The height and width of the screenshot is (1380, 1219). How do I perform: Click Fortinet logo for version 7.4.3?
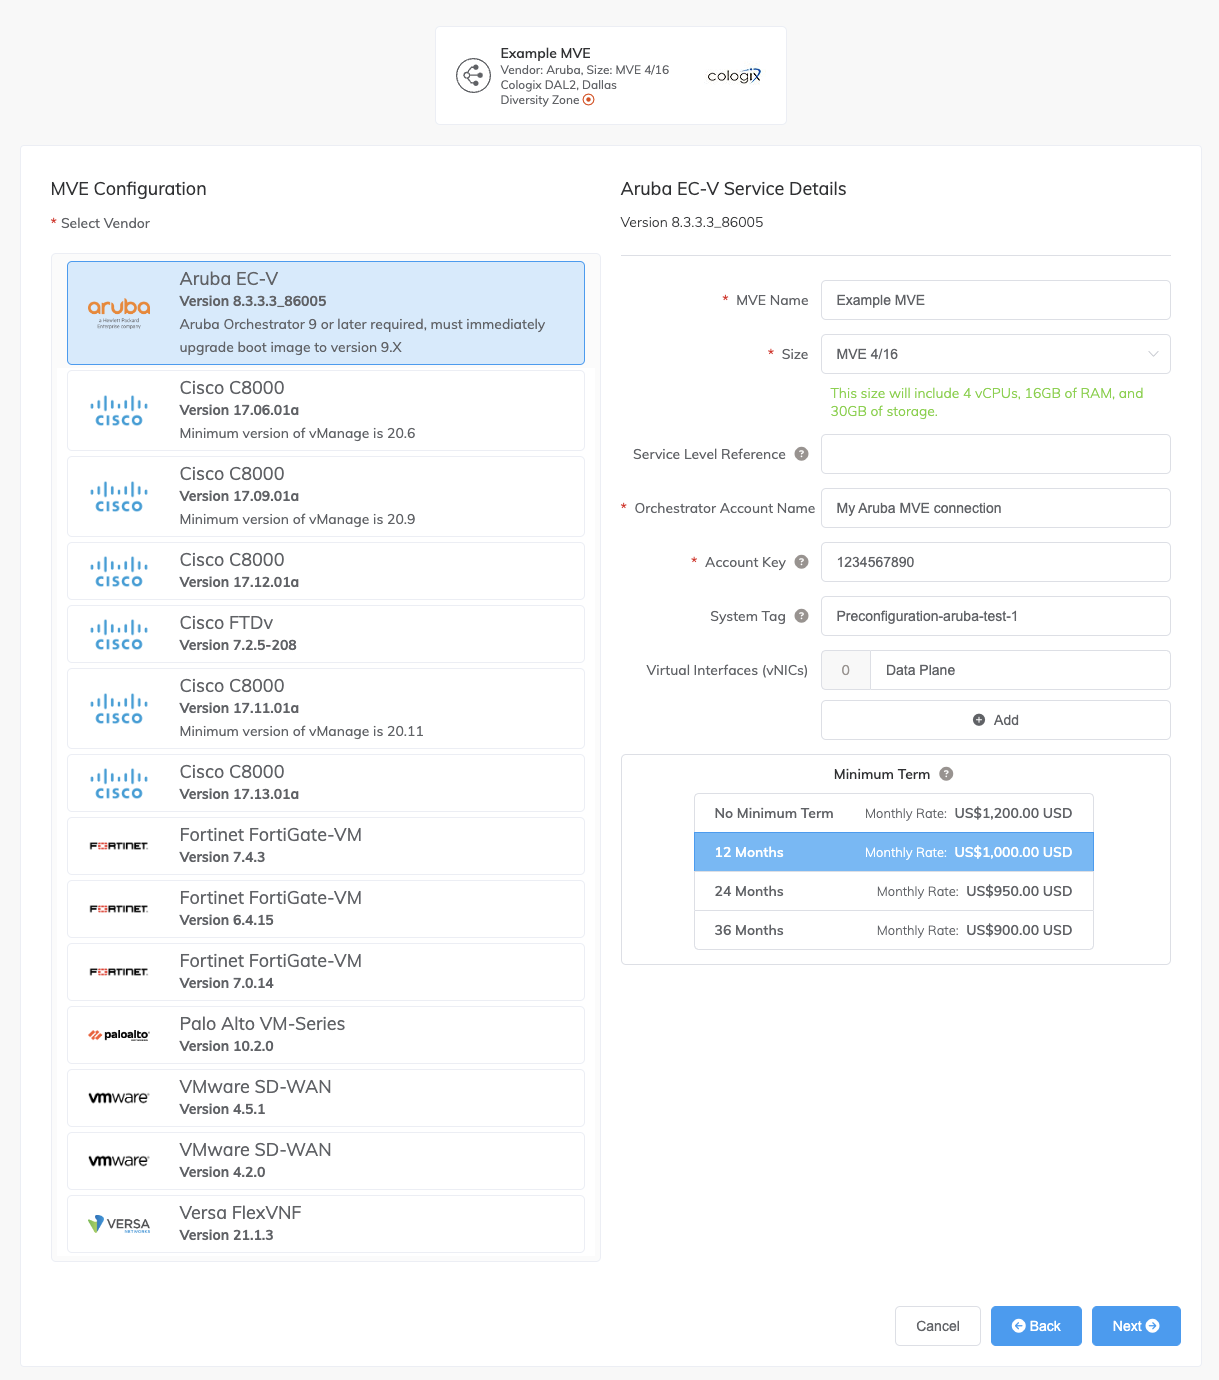click(119, 846)
